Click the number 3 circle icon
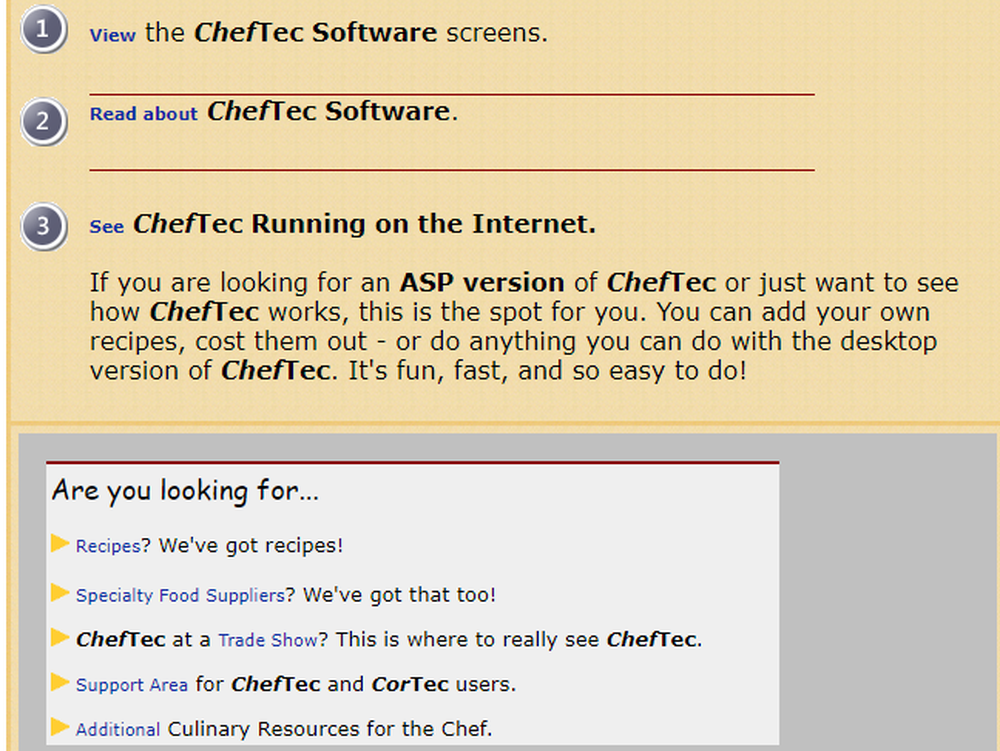This screenshot has height=751, width=1000. (43, 226)
